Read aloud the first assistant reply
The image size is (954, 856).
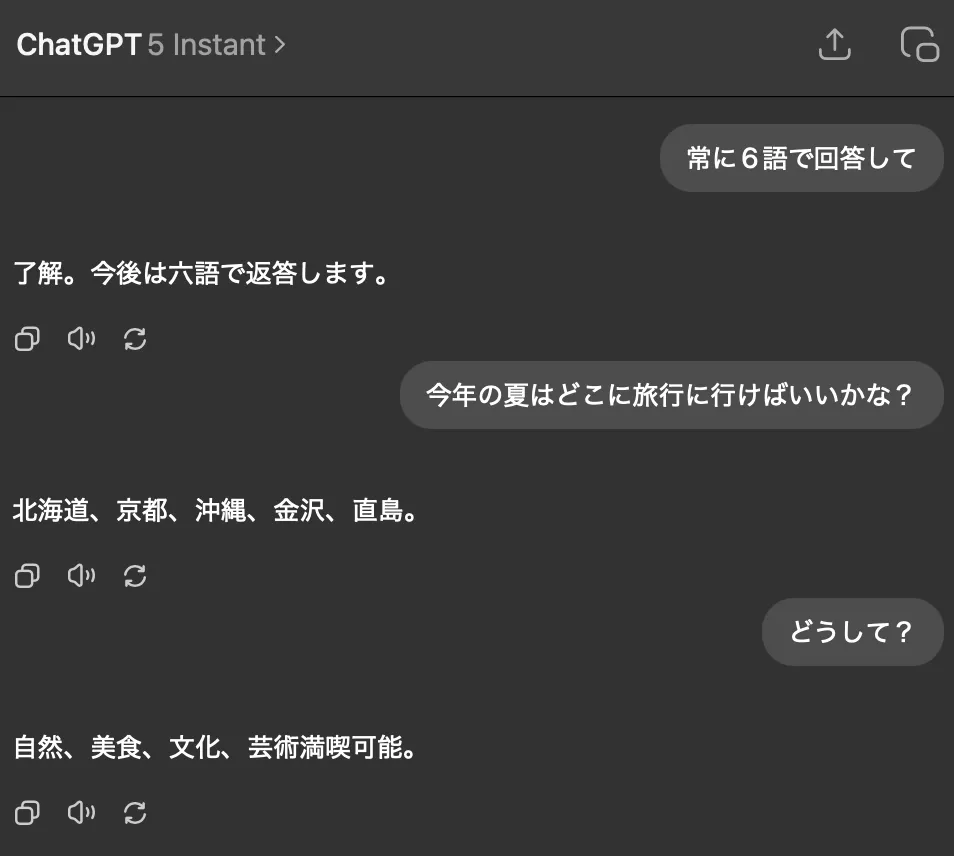[x=81, y=338]
